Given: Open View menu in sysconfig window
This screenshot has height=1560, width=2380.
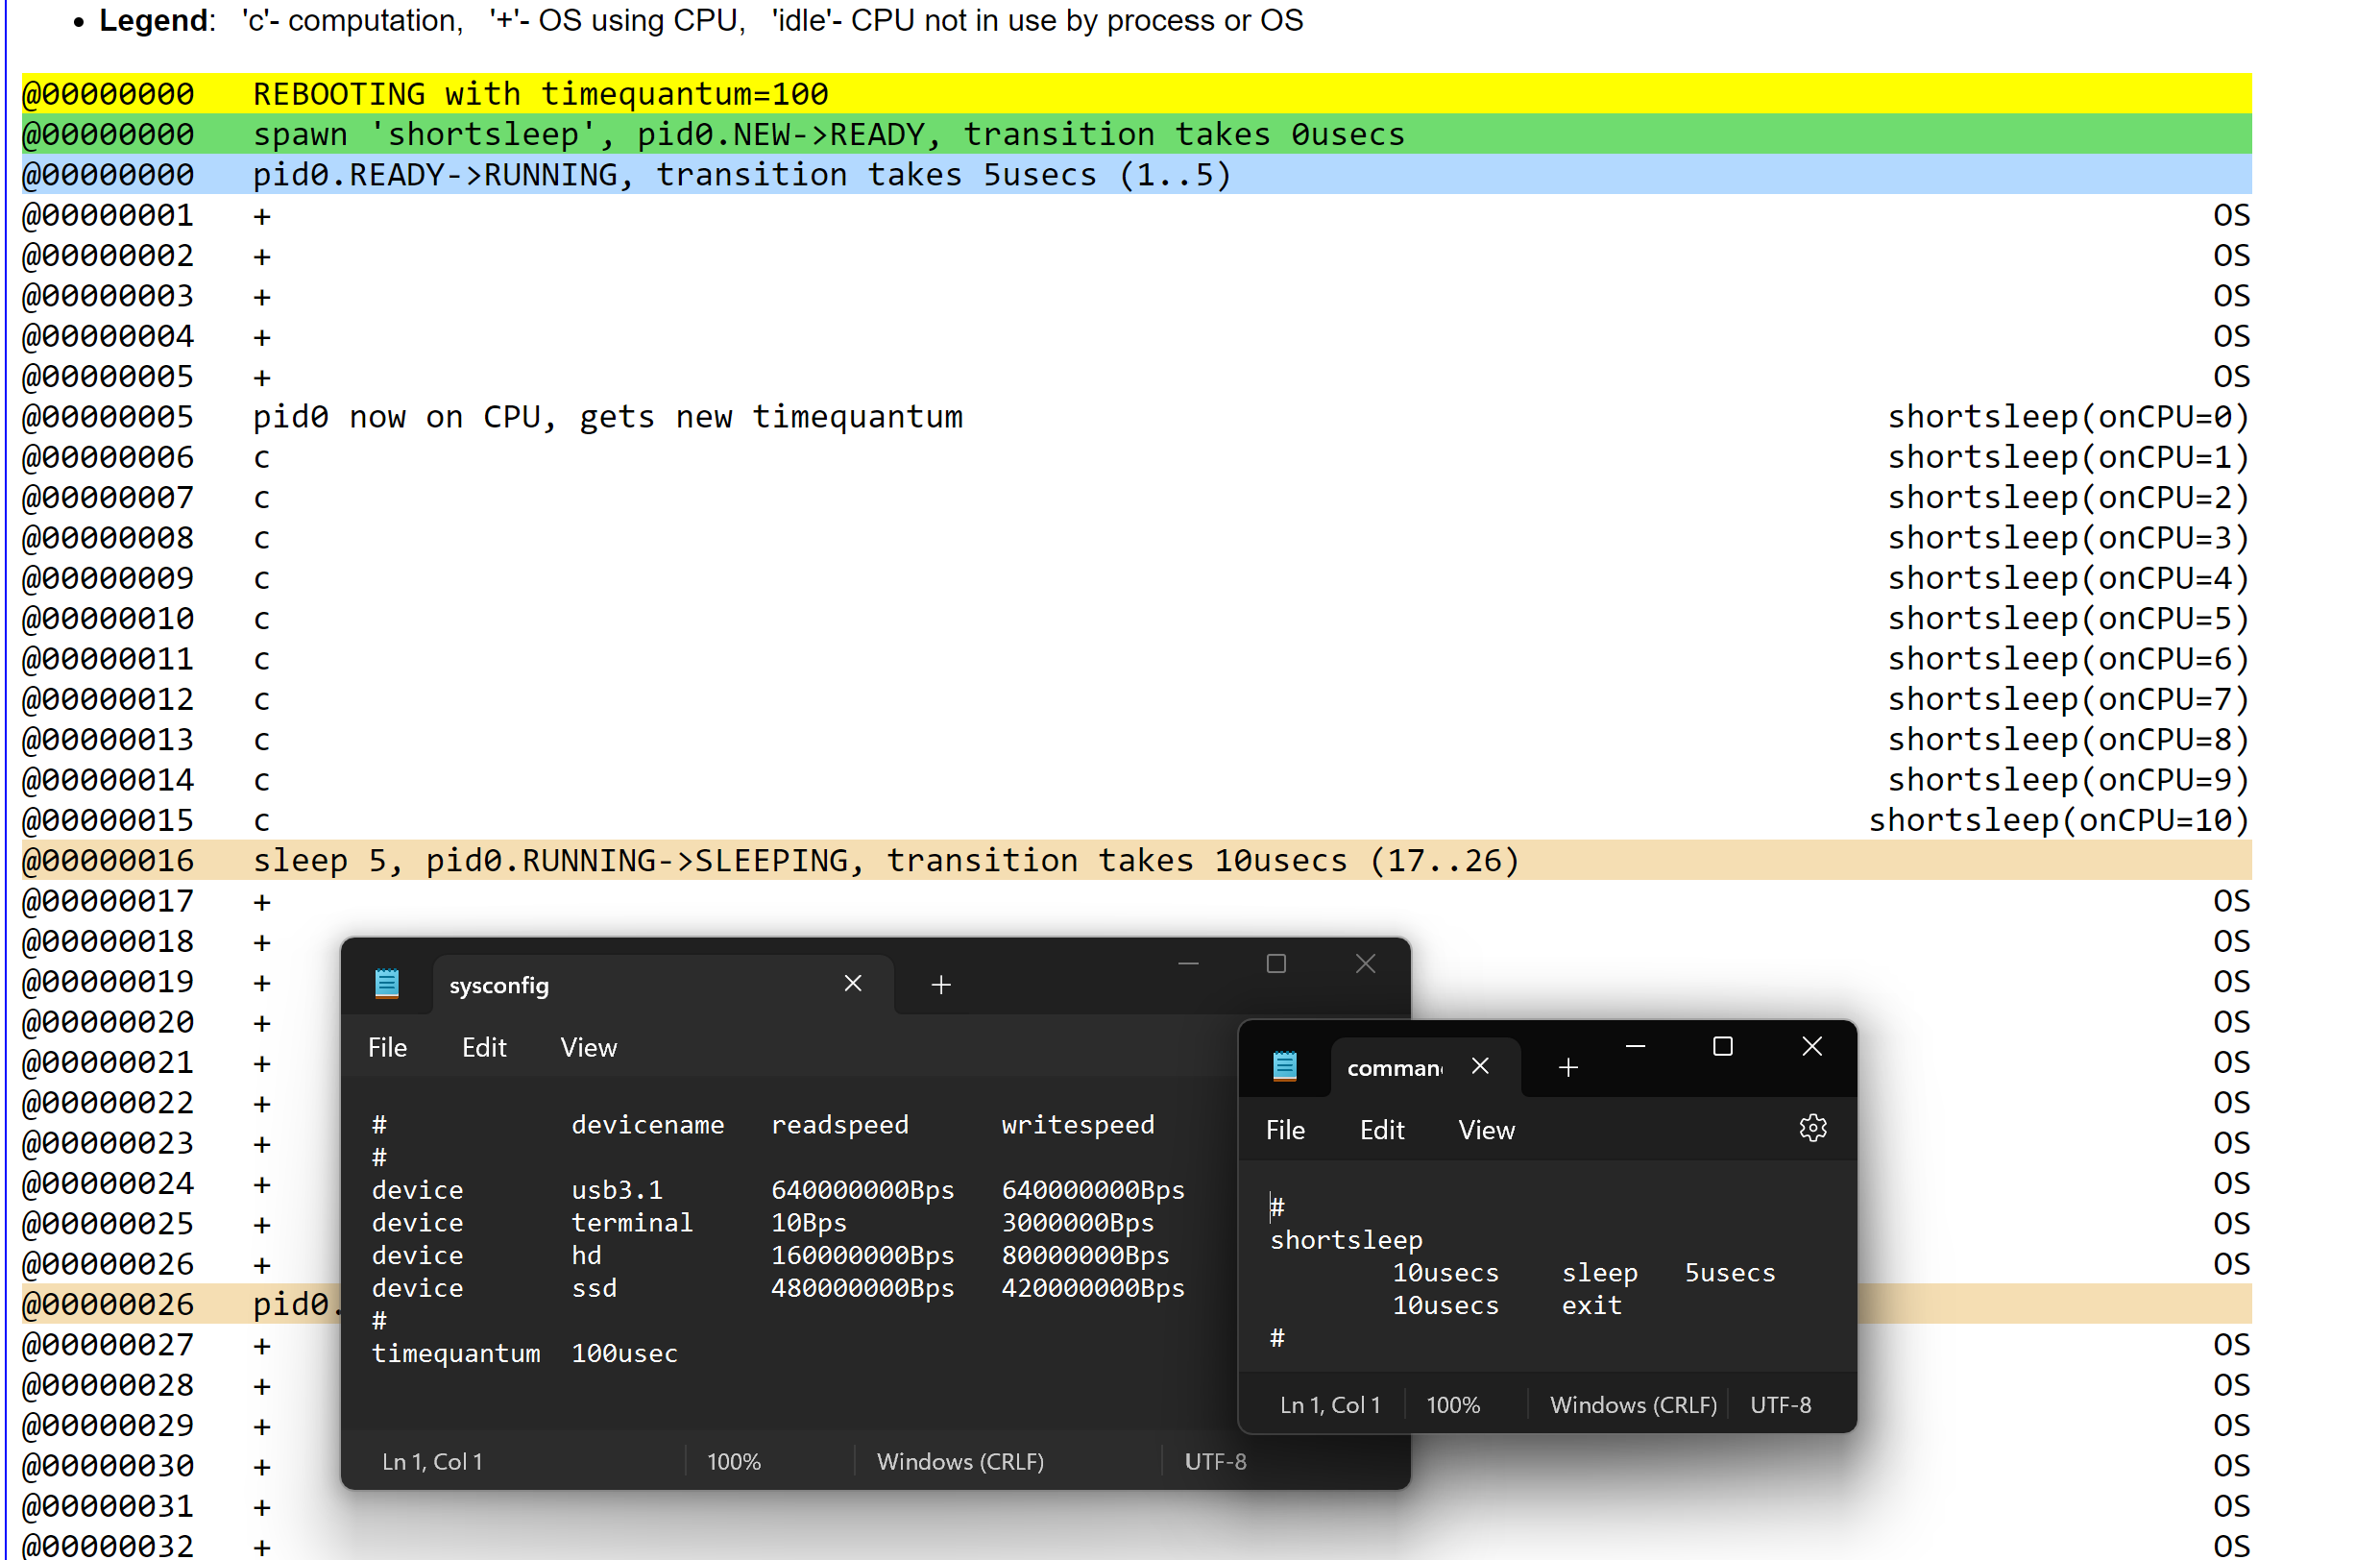Looking at the screenshot, I should [588, 1048].
